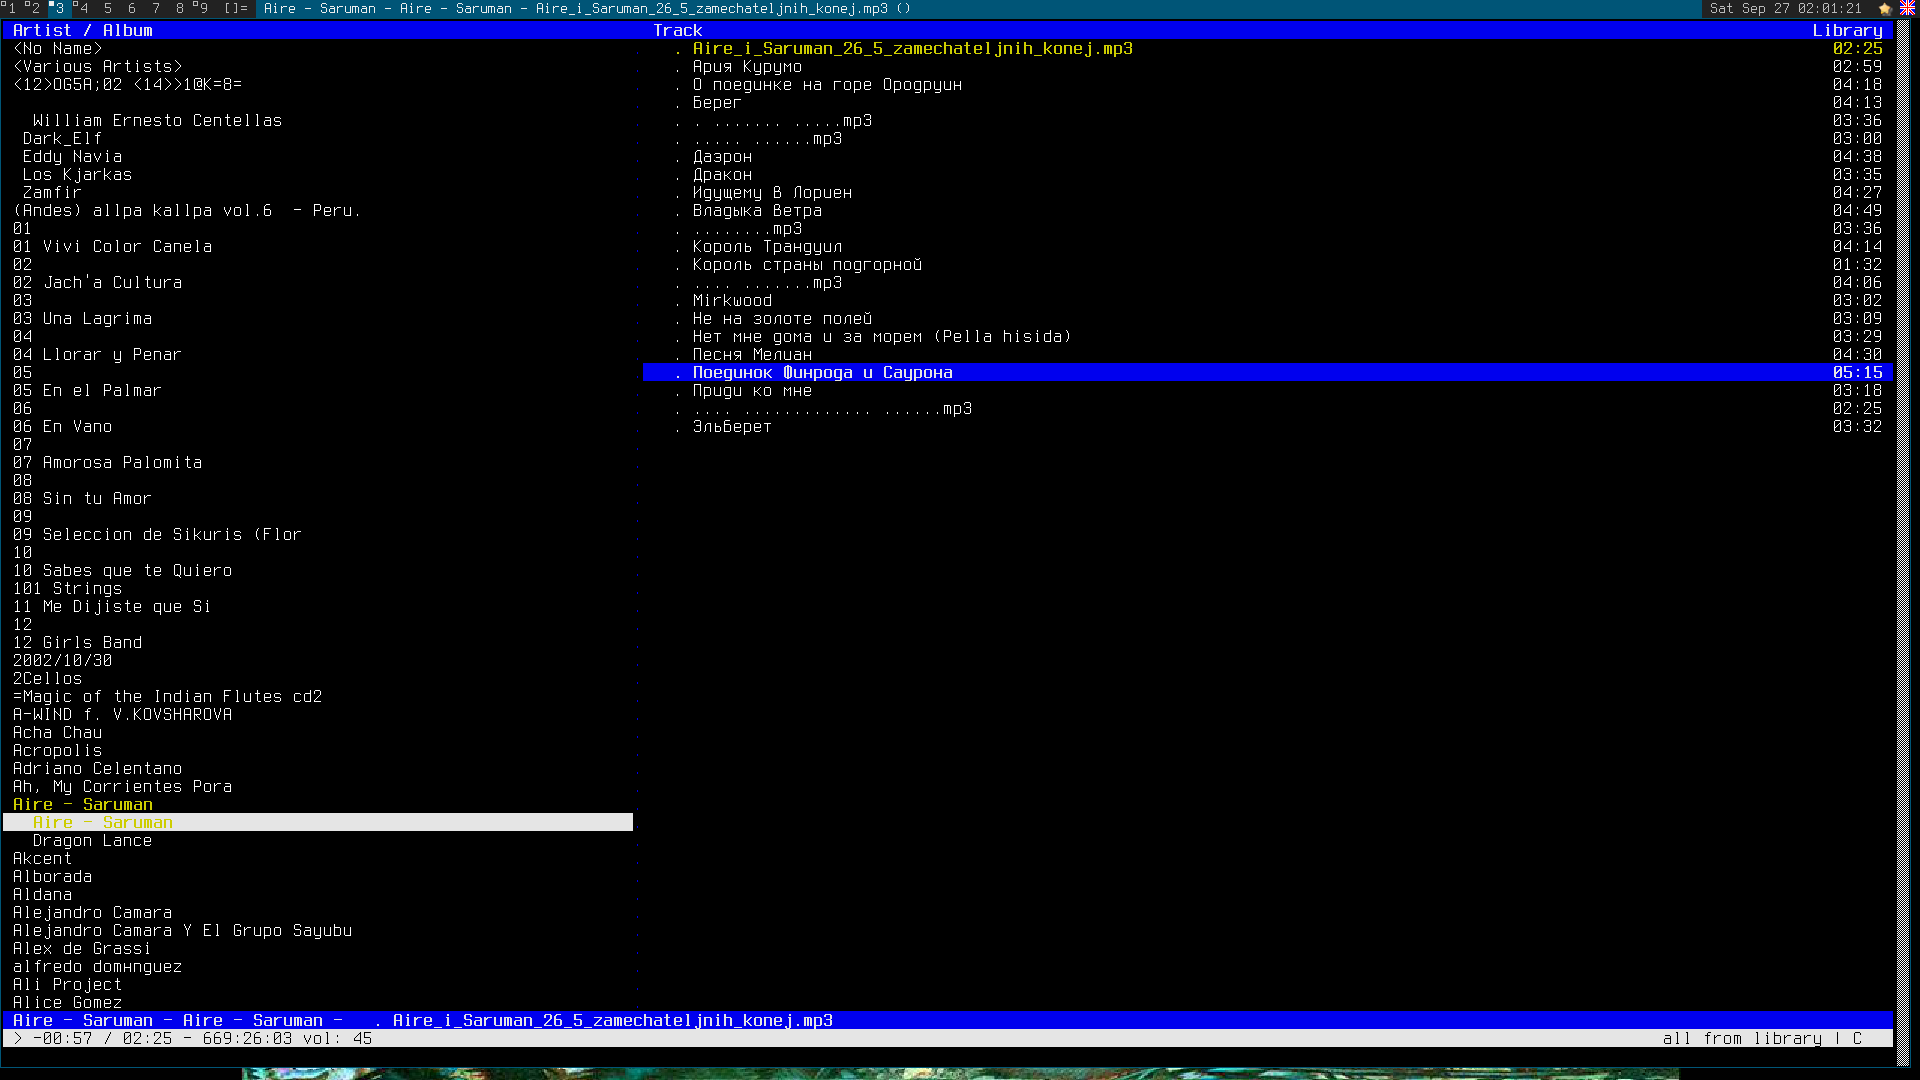Click the UK flag keyboard layout icon
The image size is (1920, 1080).
1907,8
